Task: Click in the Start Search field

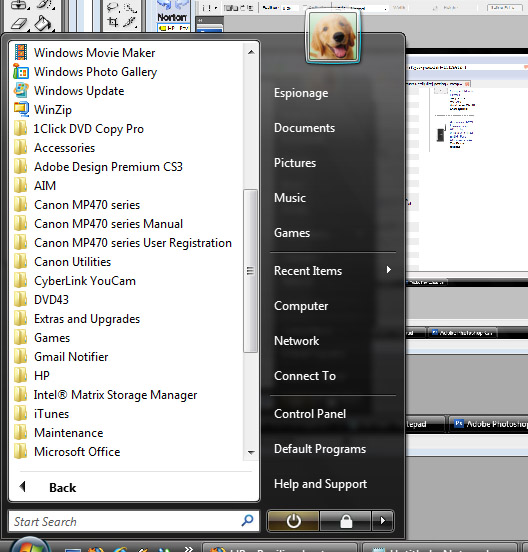Action: point(133,521)
